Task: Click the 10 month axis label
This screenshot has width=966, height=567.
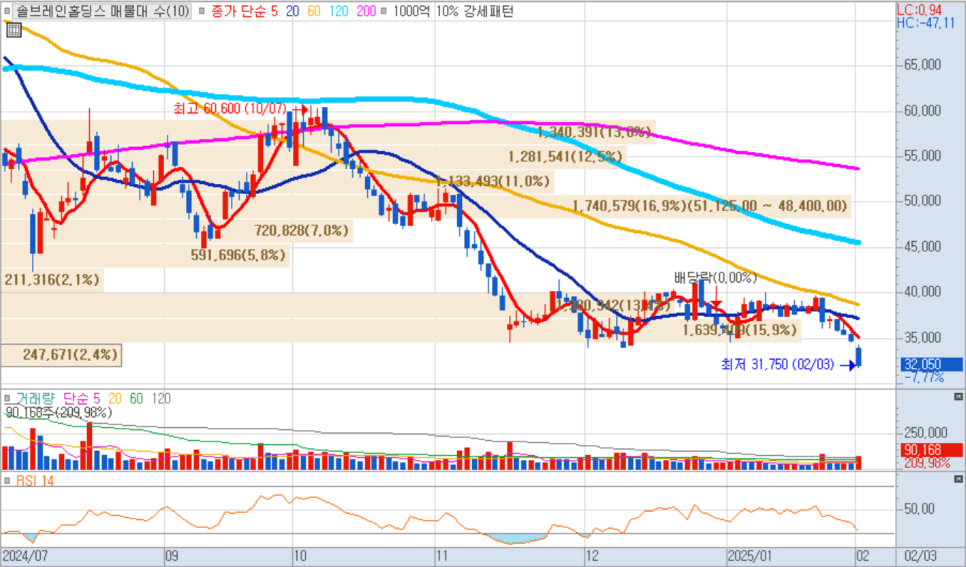Action: [300, 556]
